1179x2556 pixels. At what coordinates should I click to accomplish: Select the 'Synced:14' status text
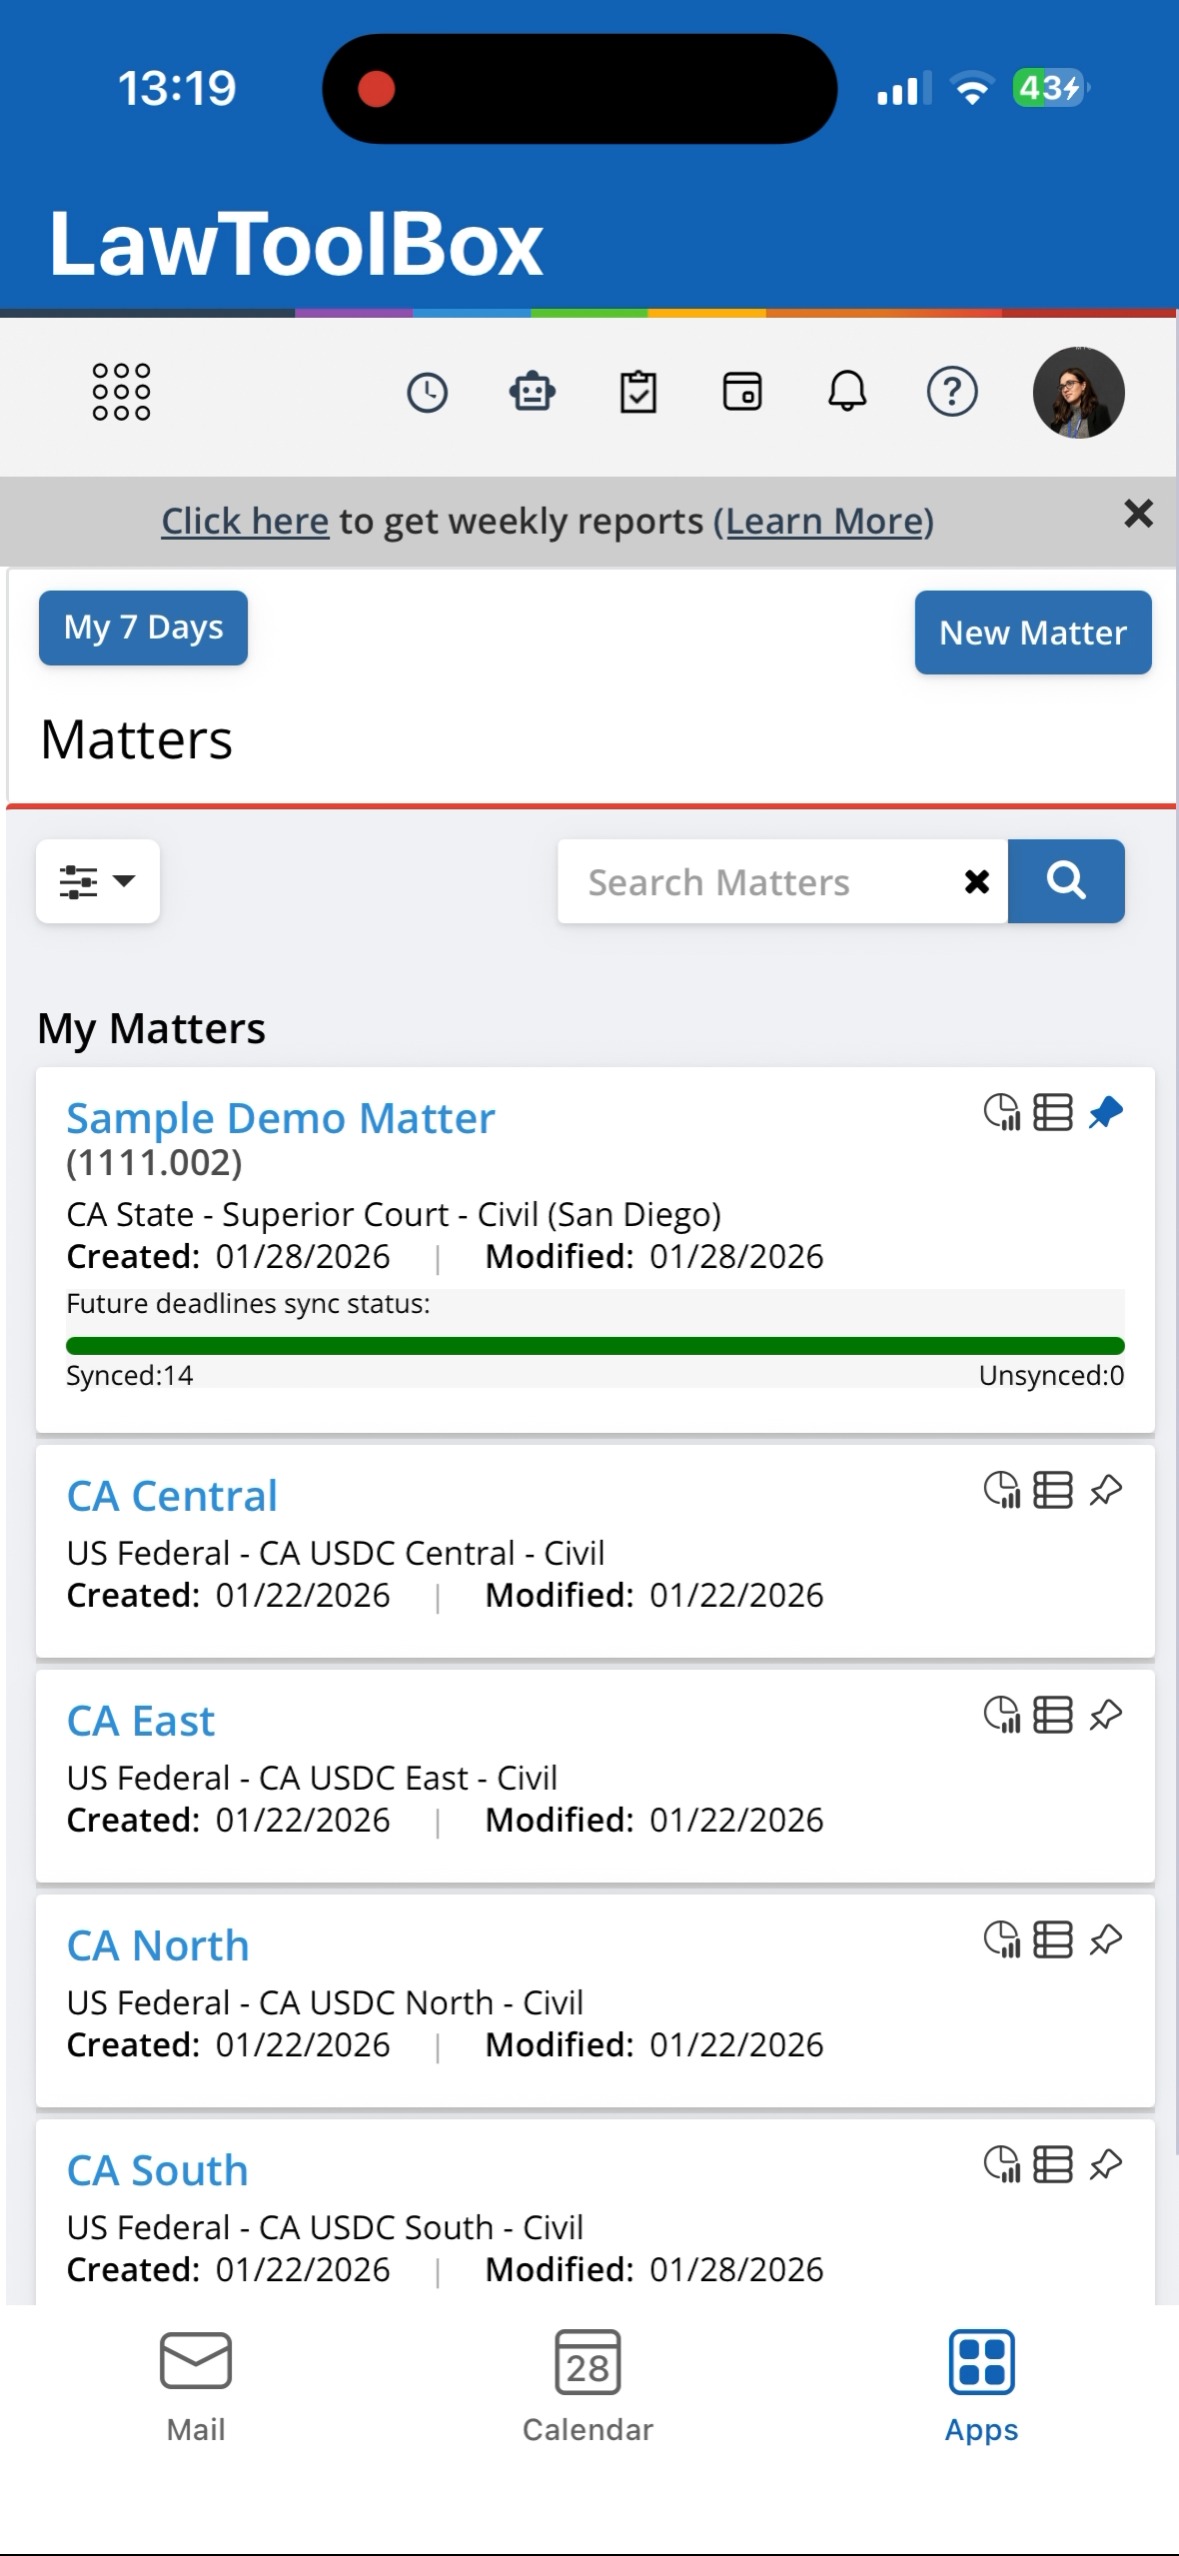130,1376
